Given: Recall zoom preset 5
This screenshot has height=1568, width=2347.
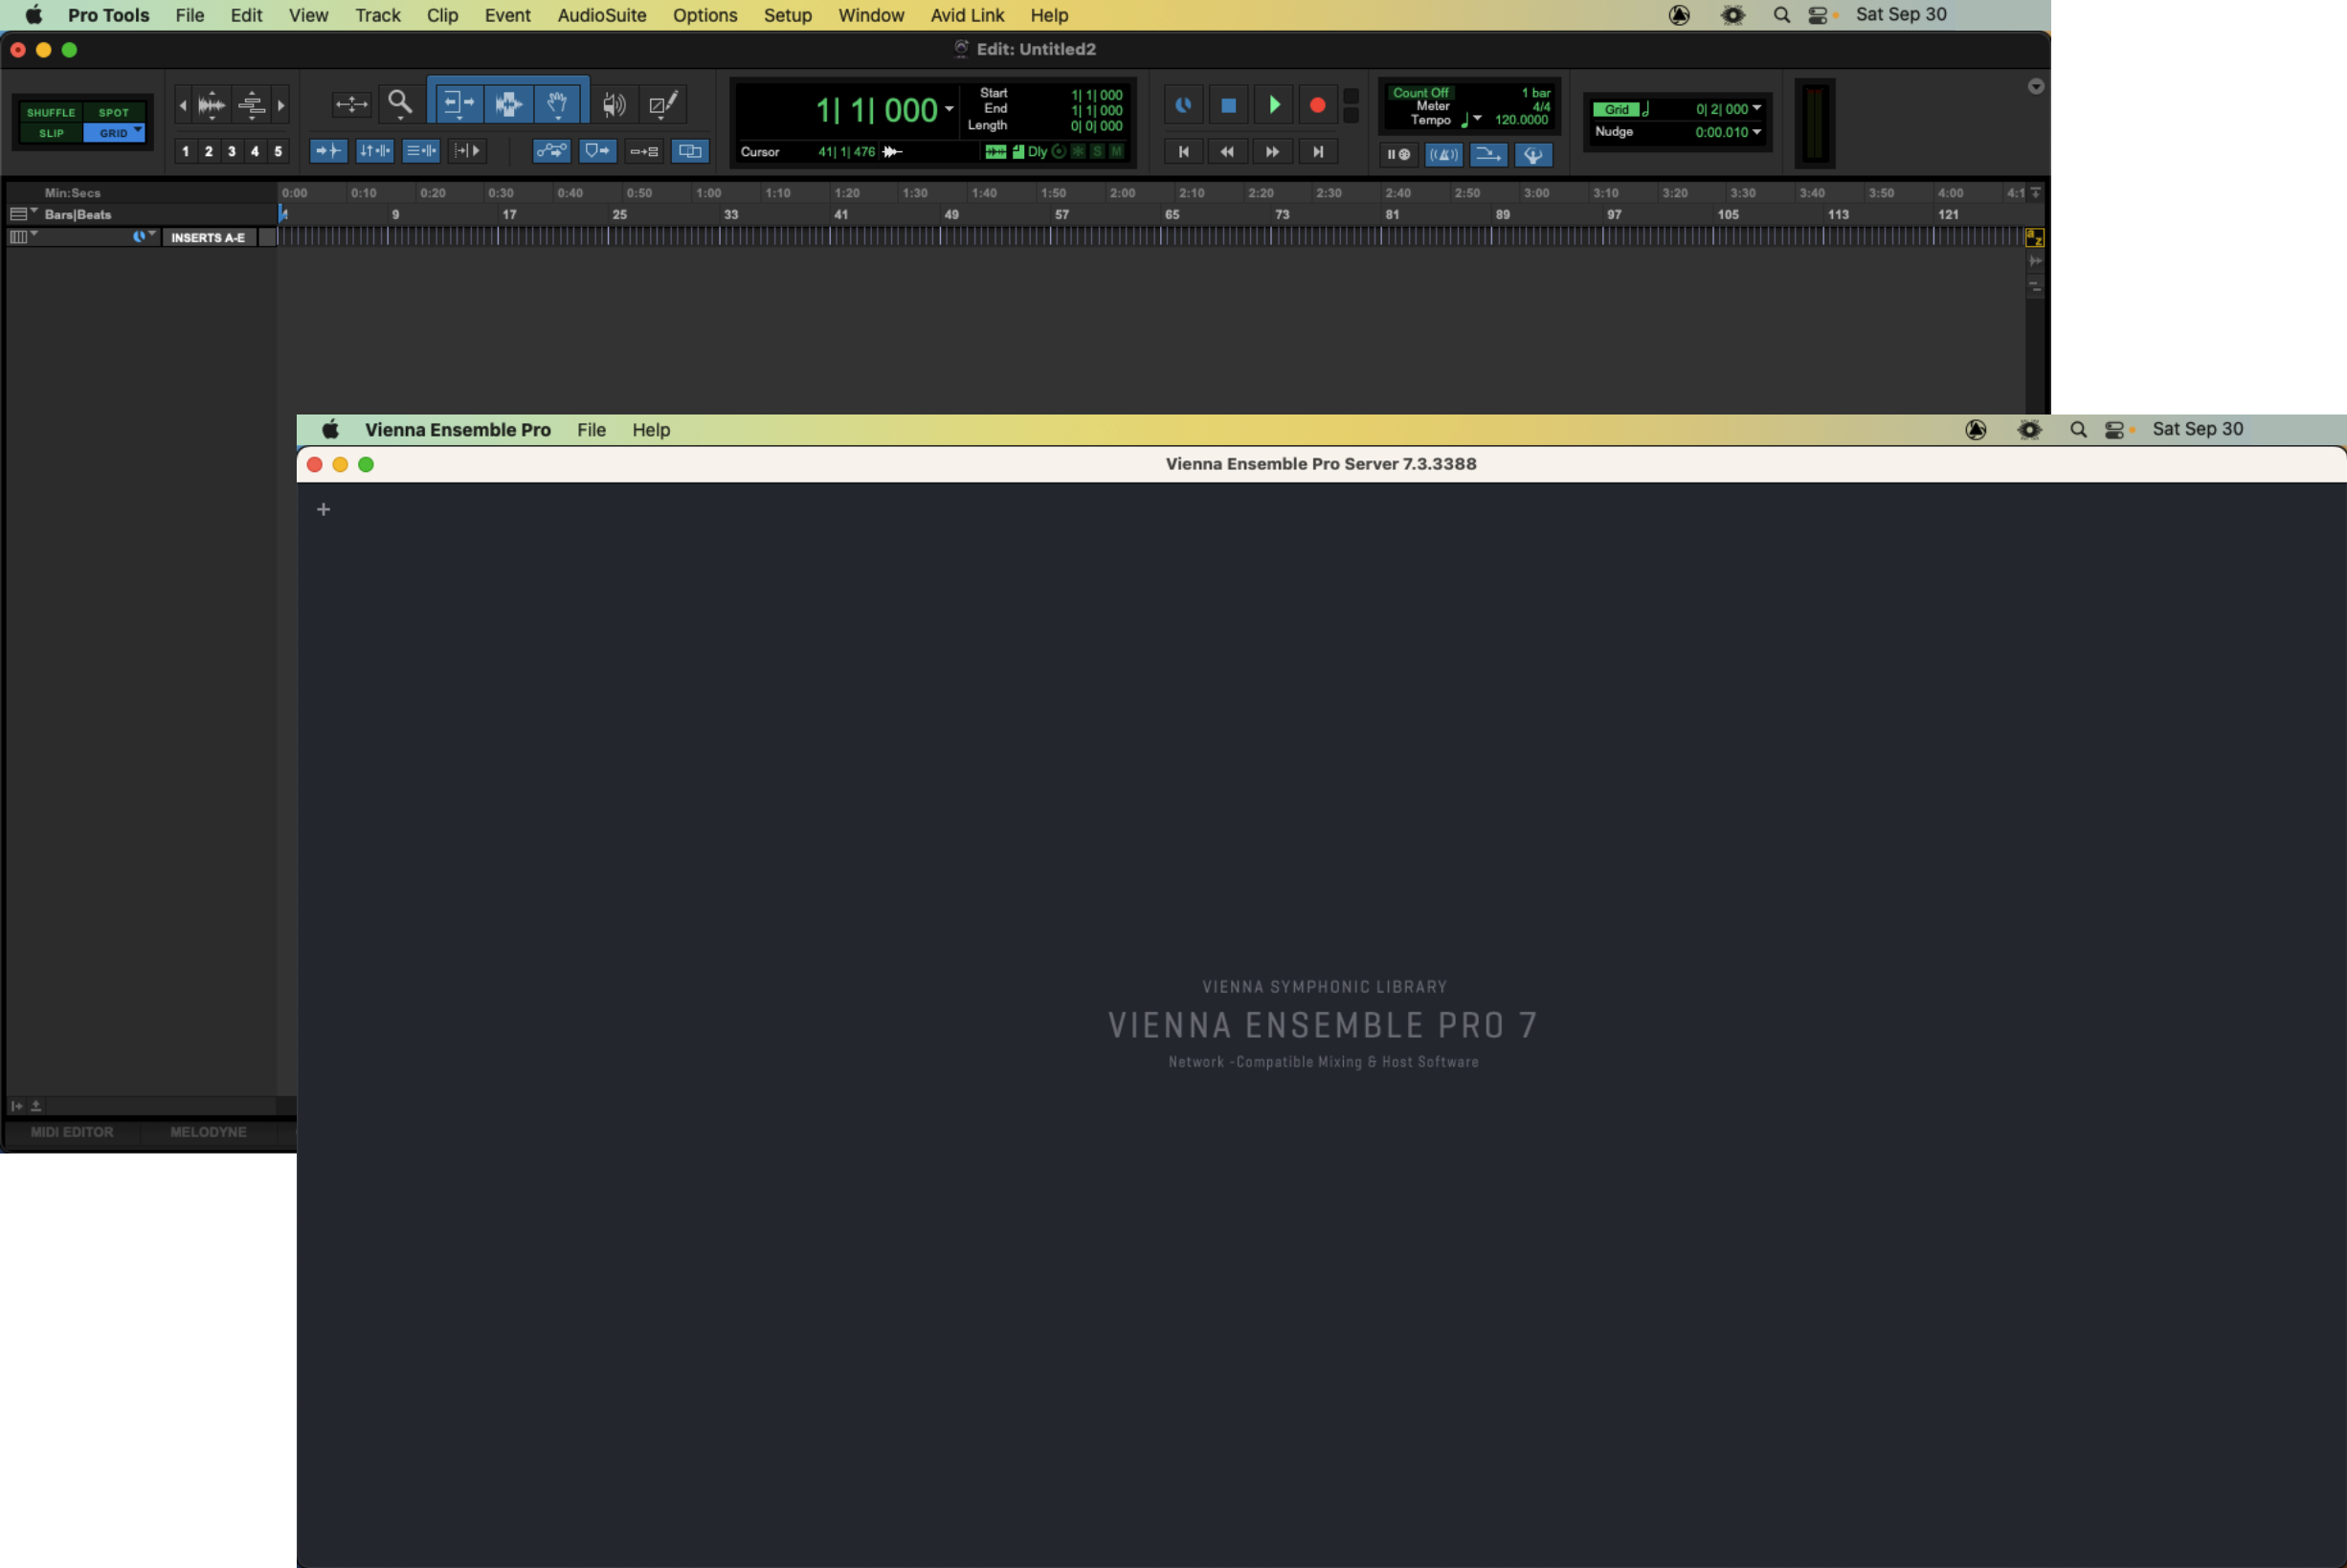Looking at the screenshot, I should pos(278,152).
